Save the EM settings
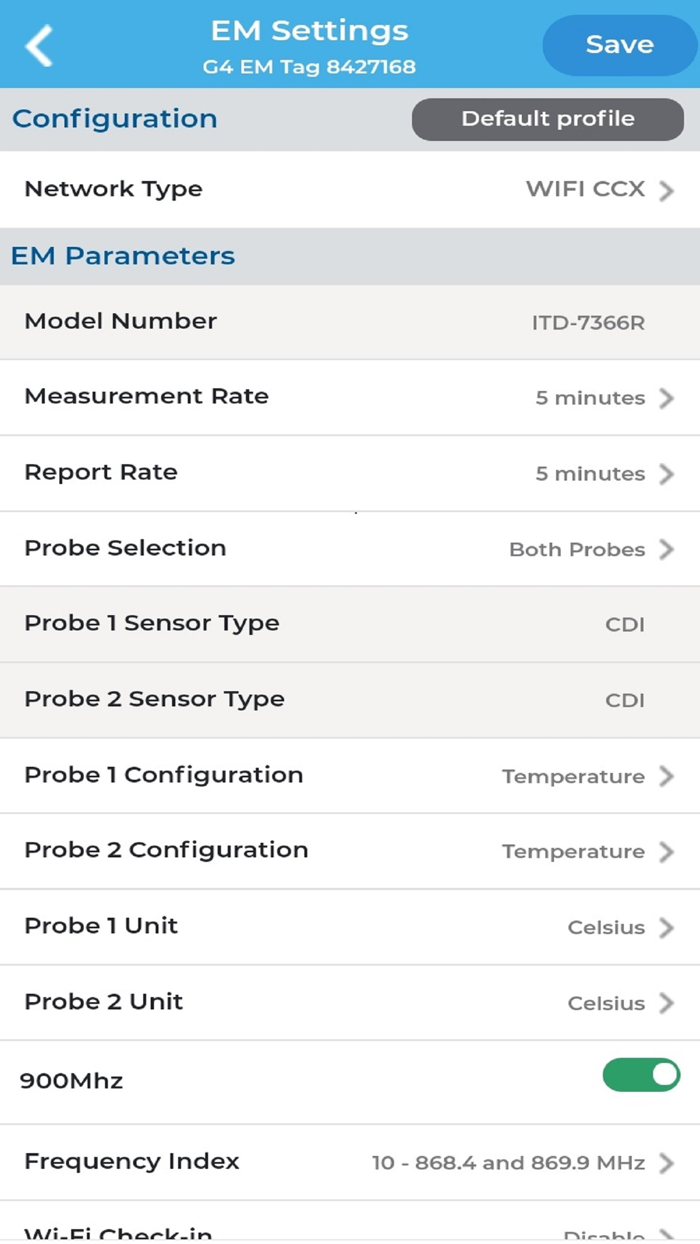This screenshot has height=1244, width=700. point(619,45)
